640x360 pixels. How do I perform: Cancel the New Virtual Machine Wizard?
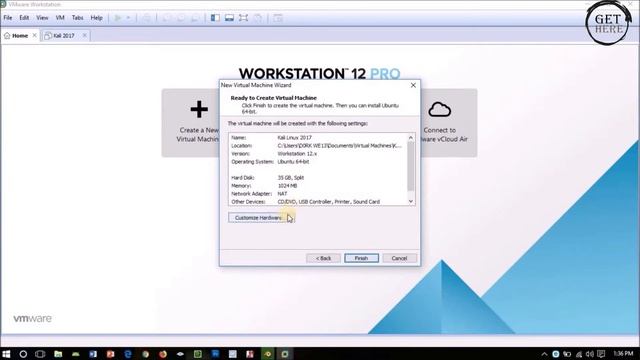click(399, 258)
